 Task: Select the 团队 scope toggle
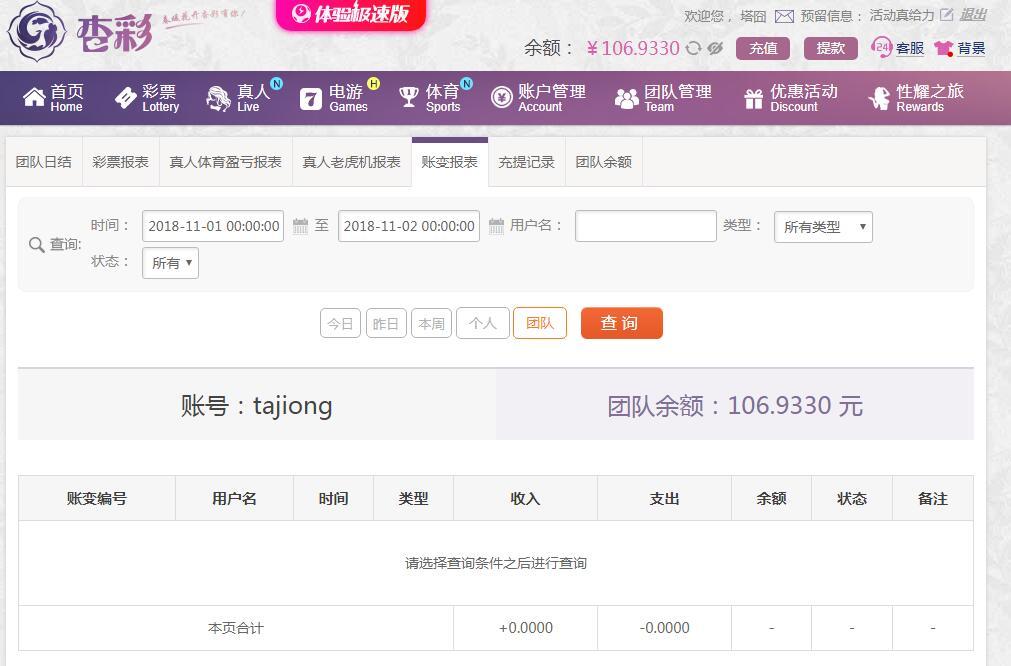pyautogui.click(x=540, y=323)
